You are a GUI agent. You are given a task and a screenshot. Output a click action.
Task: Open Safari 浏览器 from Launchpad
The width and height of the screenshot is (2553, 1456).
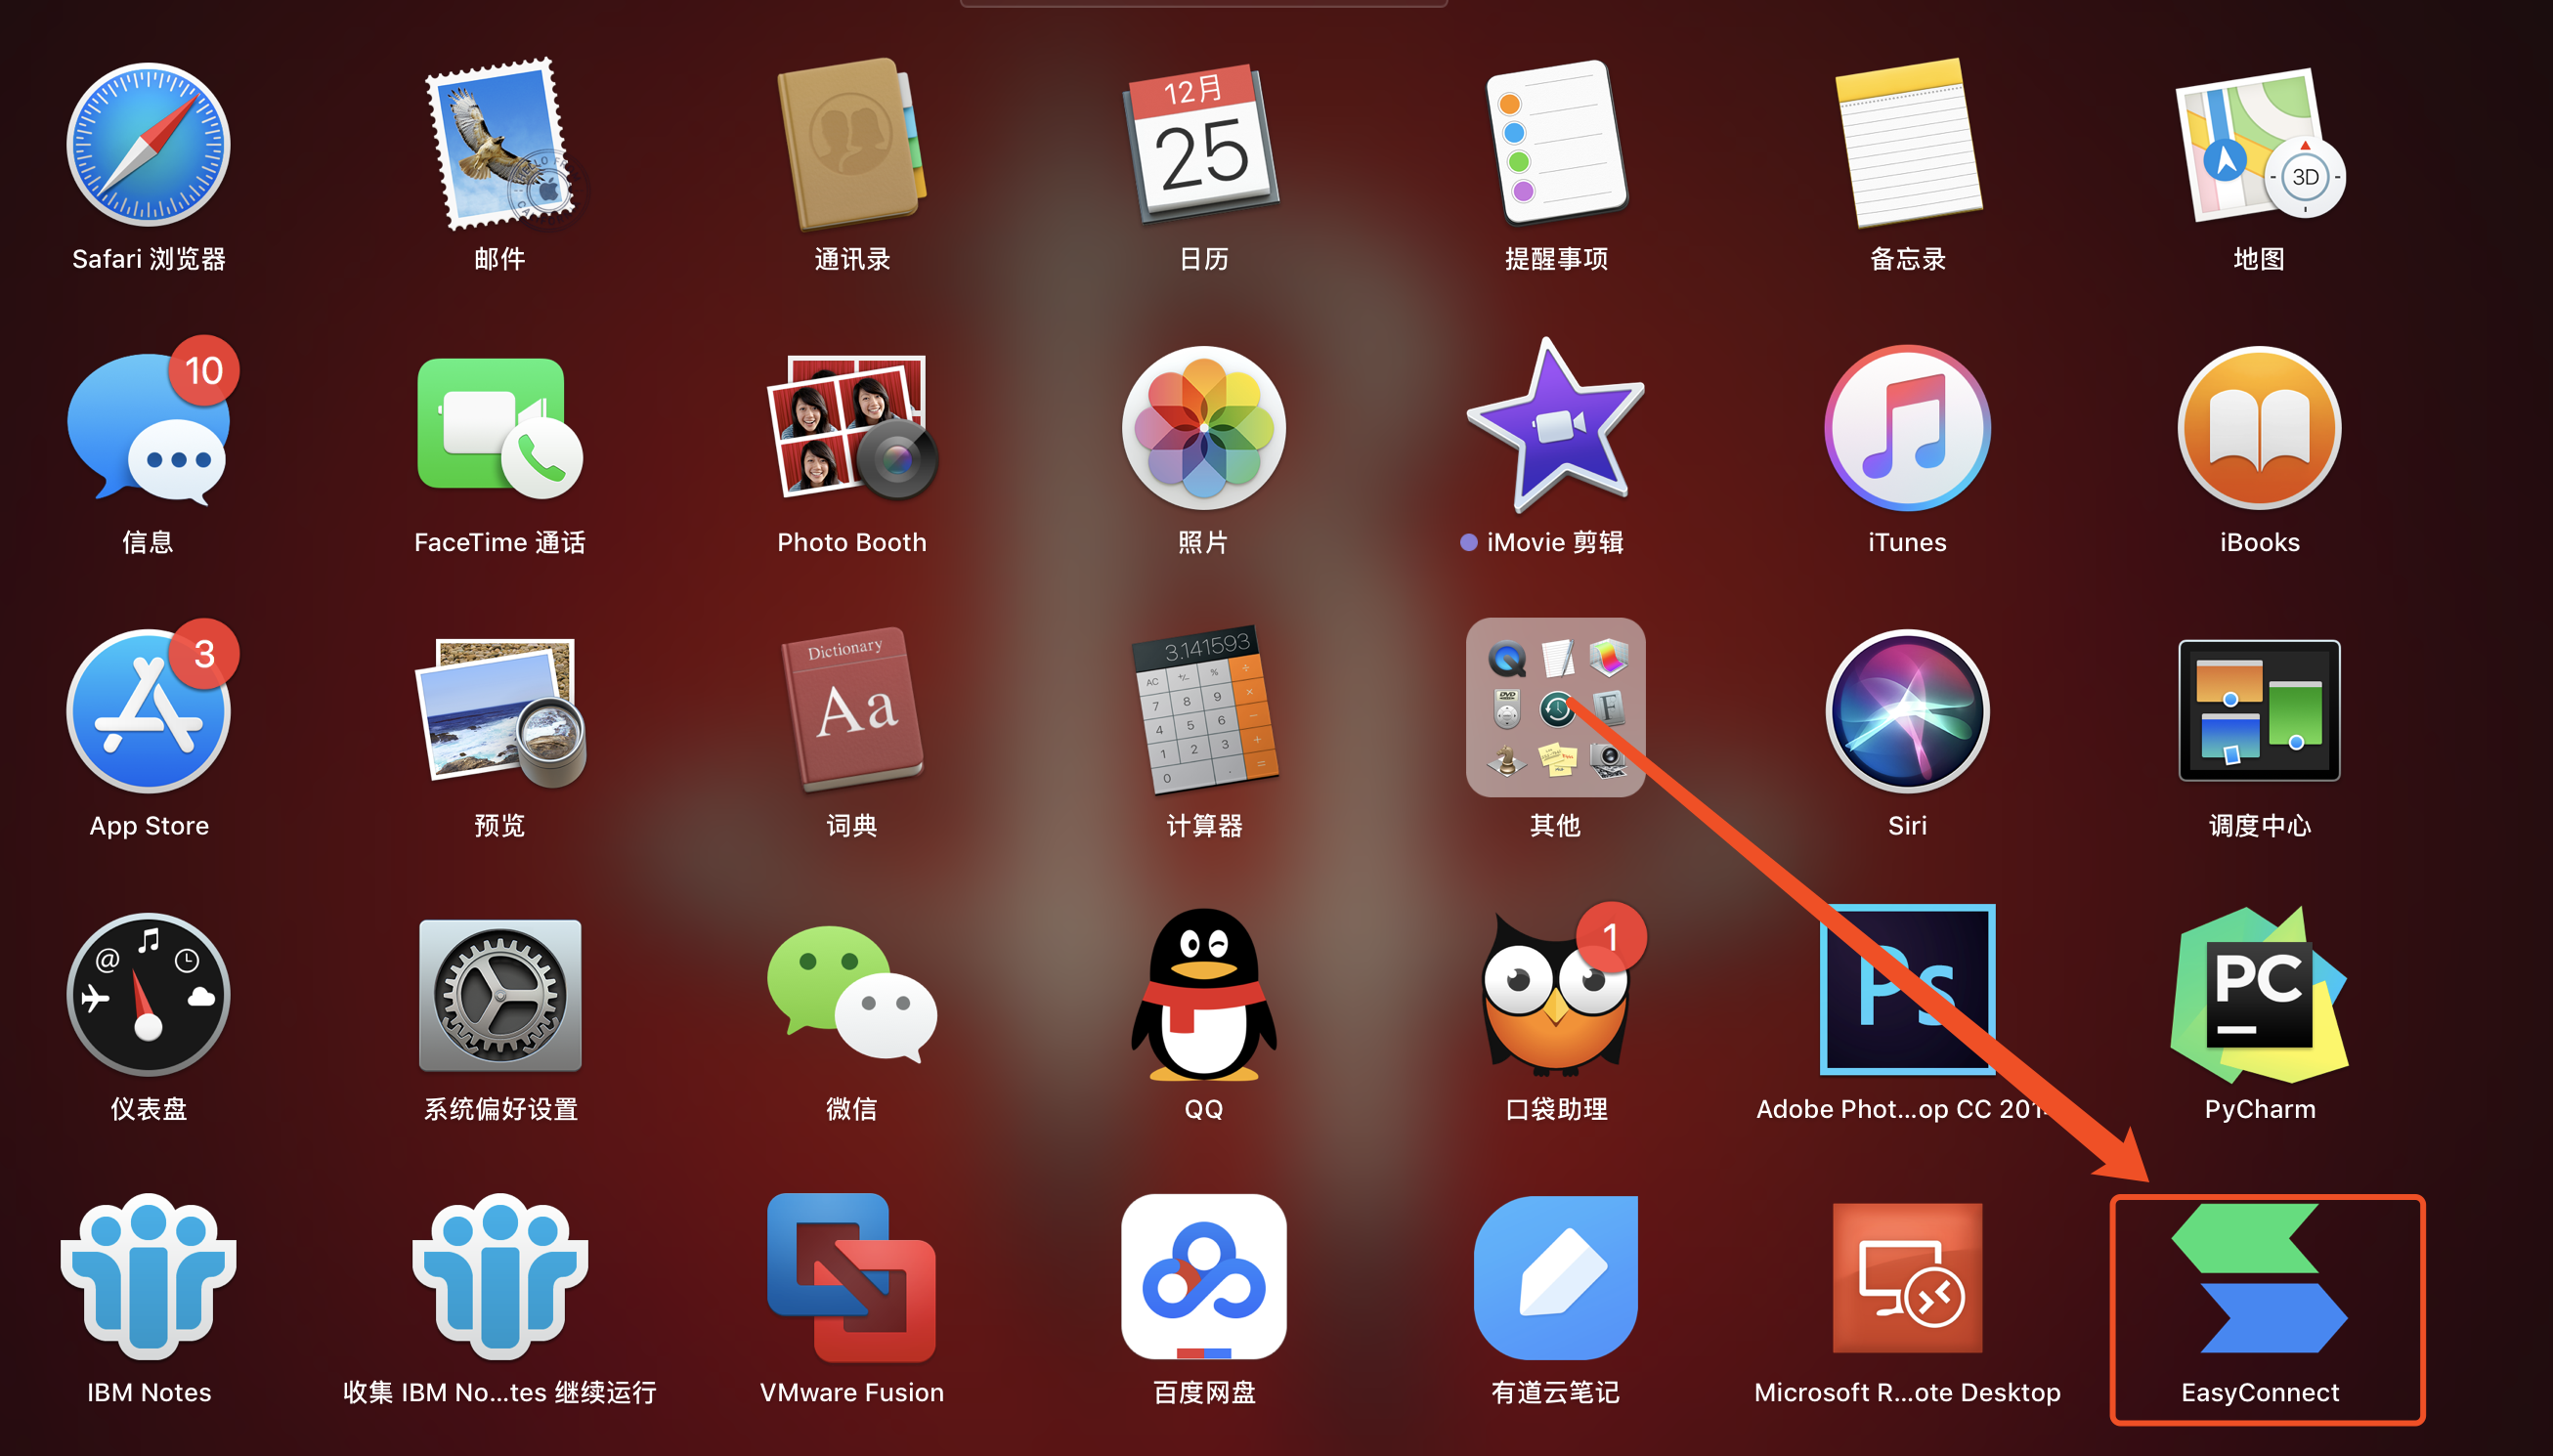(x=148, y=144)
